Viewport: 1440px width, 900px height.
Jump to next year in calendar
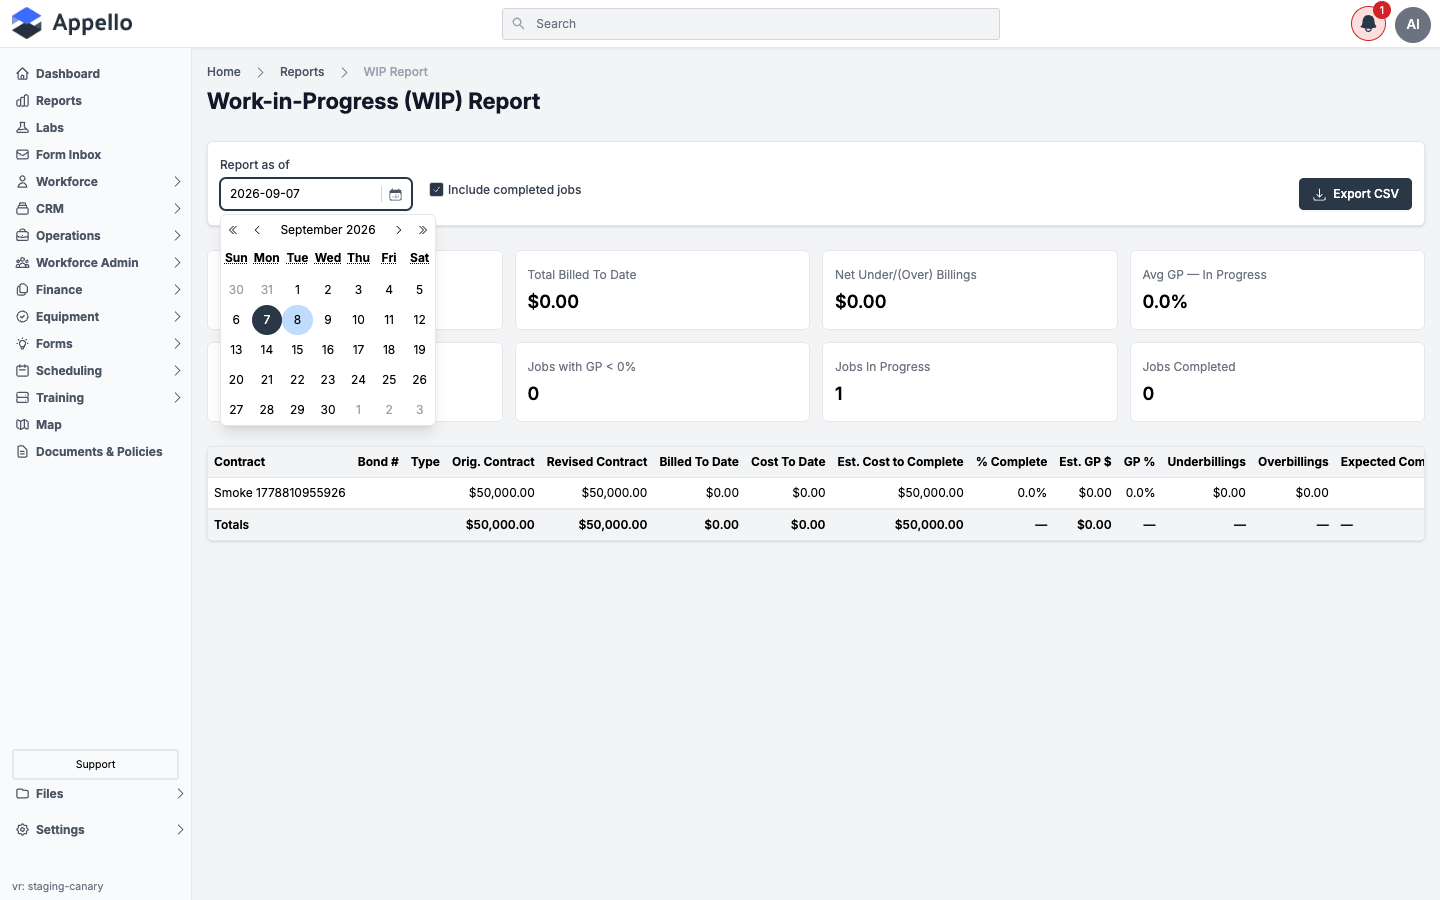pos(423,230)
